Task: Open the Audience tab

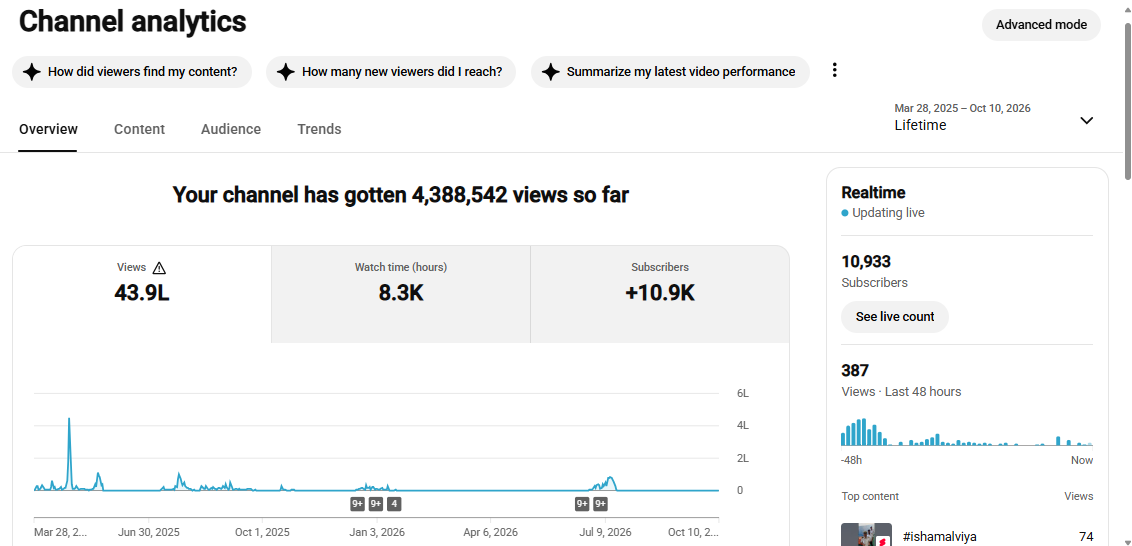Action: tap(231, 129)
